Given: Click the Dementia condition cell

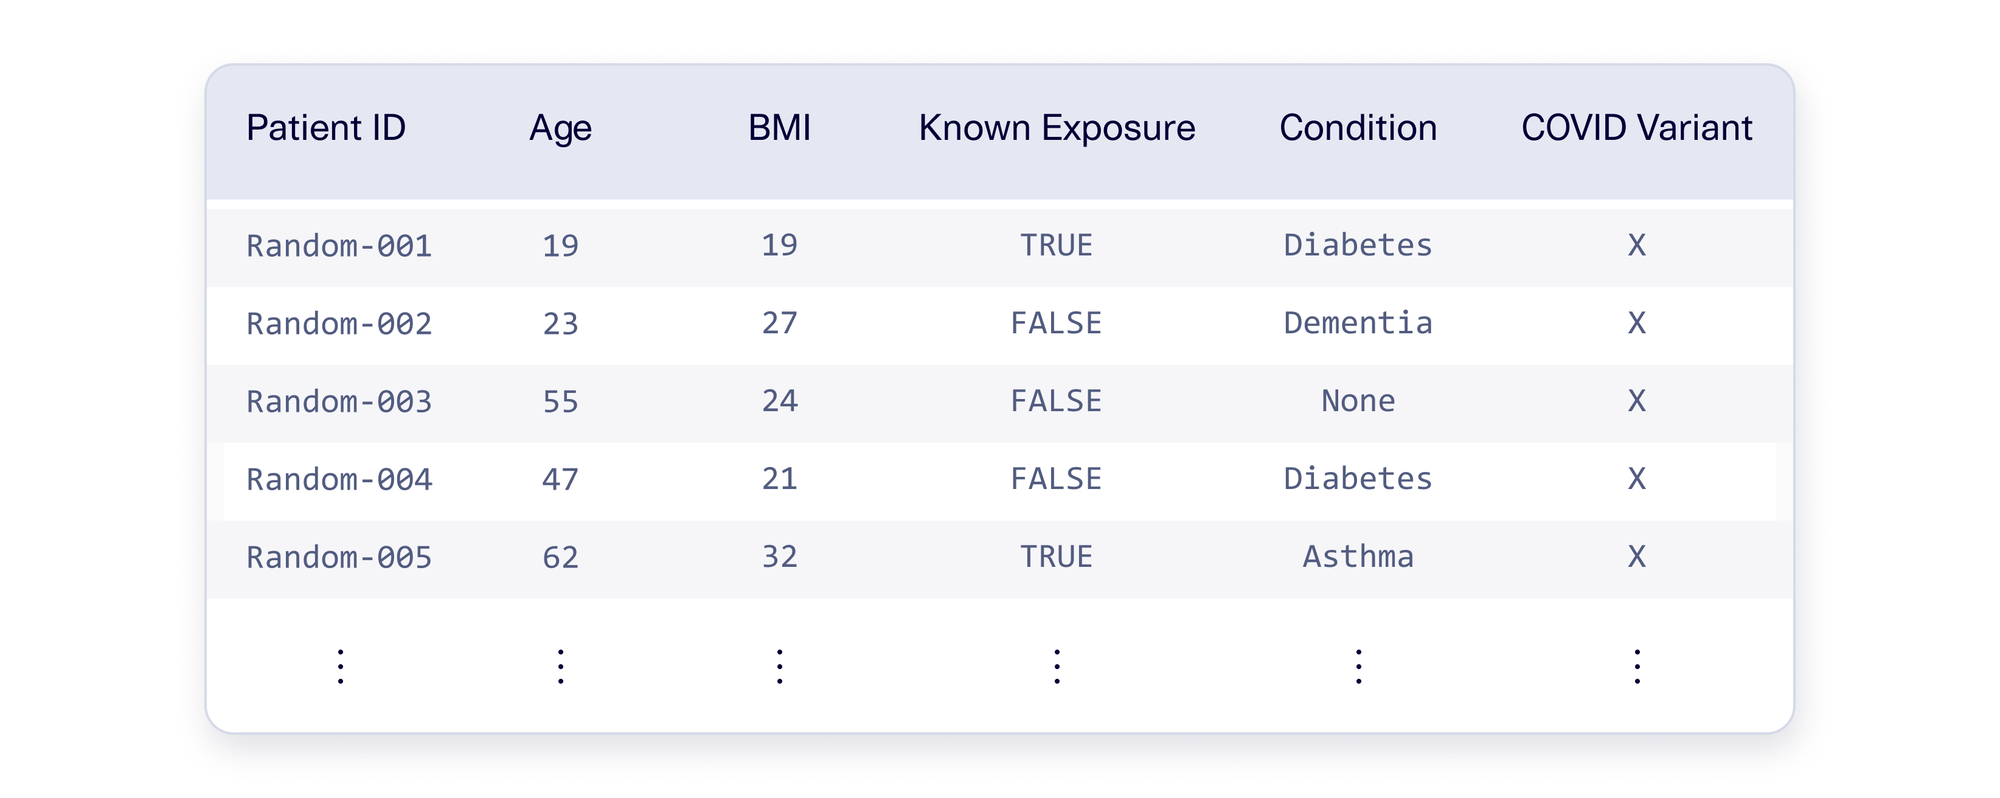Looking at the screenshot, I should [1357, 323].
